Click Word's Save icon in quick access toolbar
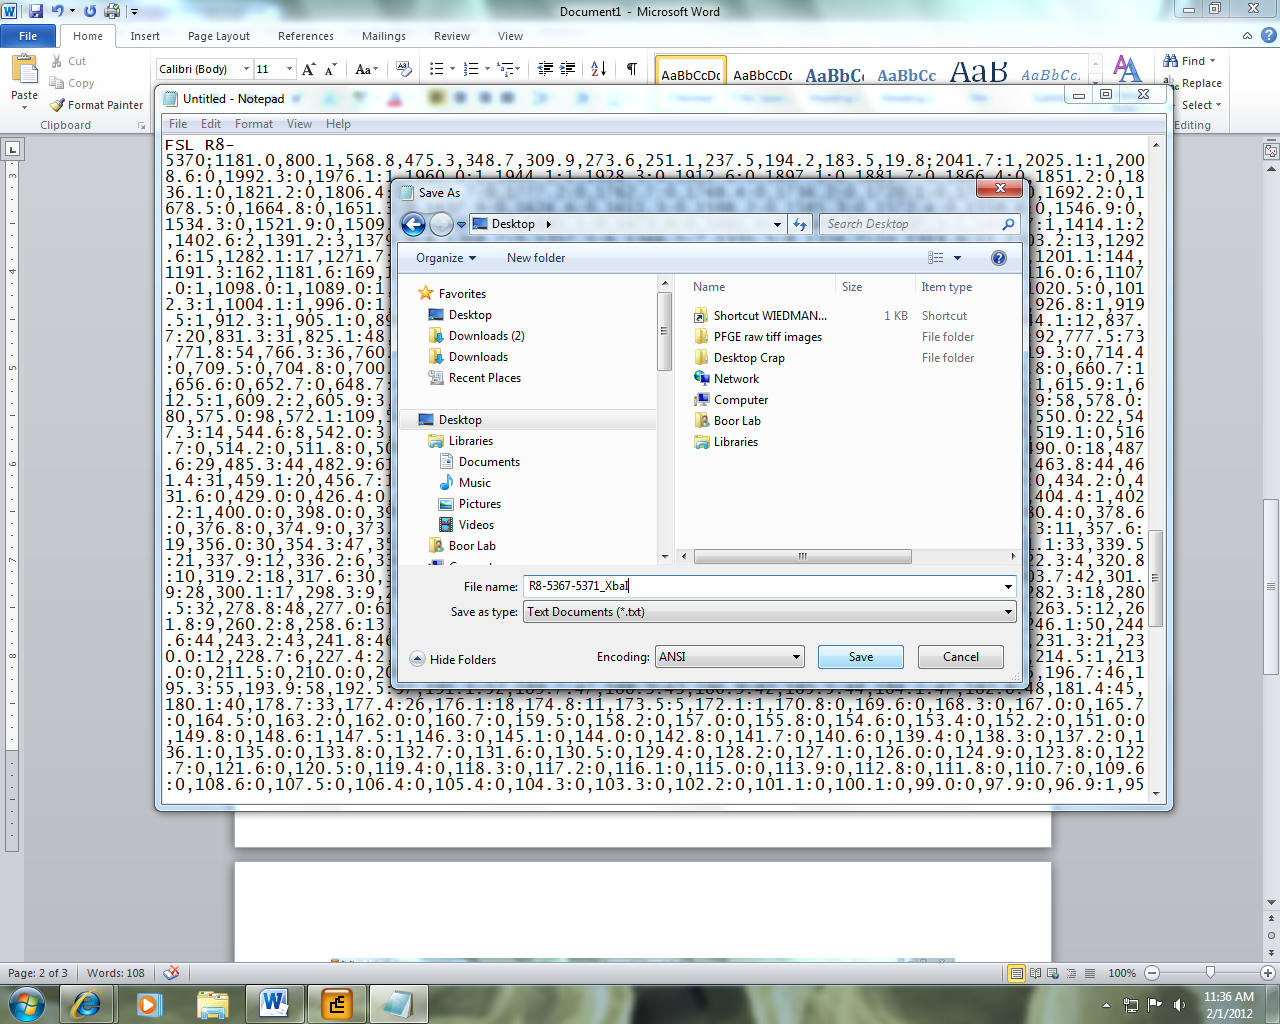This screenshot has height=1024, width=1280. click(x=36, y=11)
